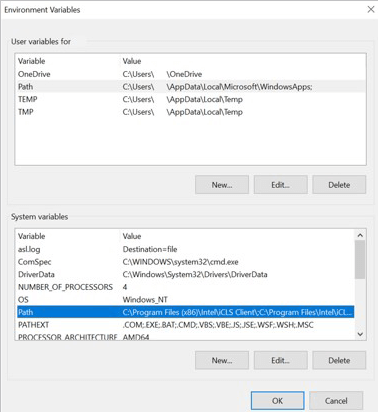Select the ComSpec system variable
This screenshot has height=412, width=378.
tap(185, 262)
